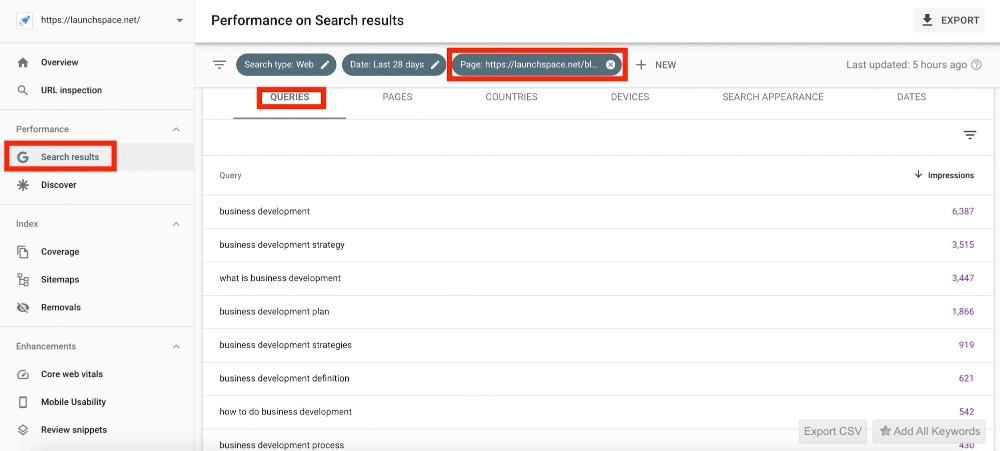Click the Removals crossed-eye icon

click(x=23, y=307)
